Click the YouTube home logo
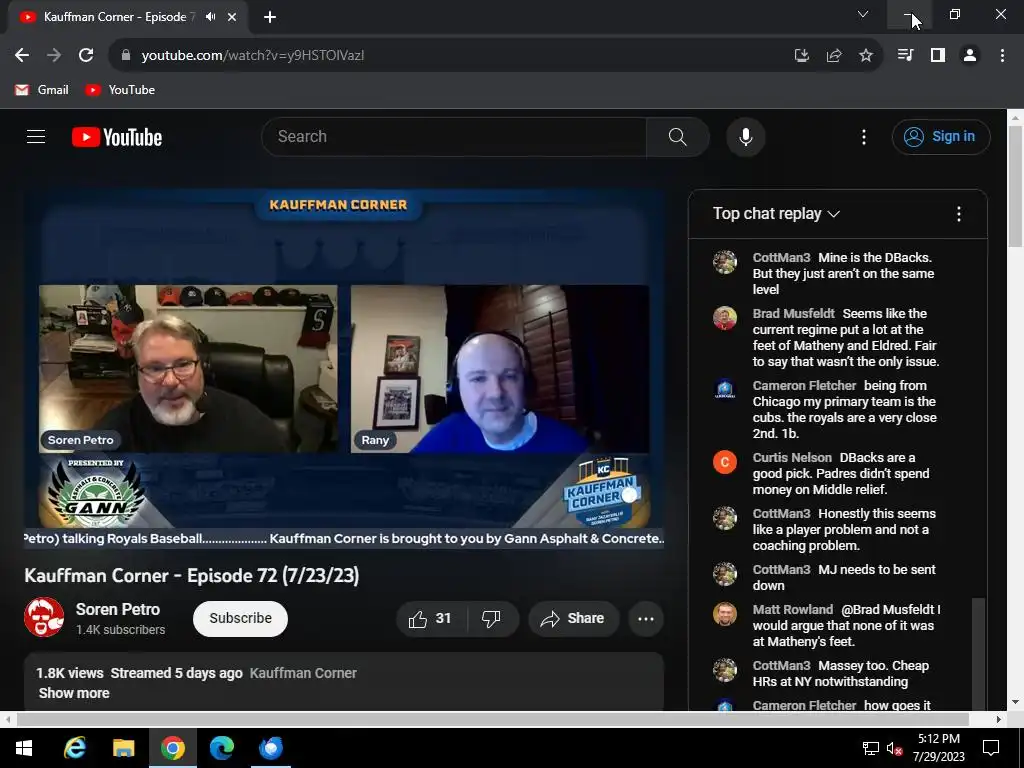 pos(117,137)
